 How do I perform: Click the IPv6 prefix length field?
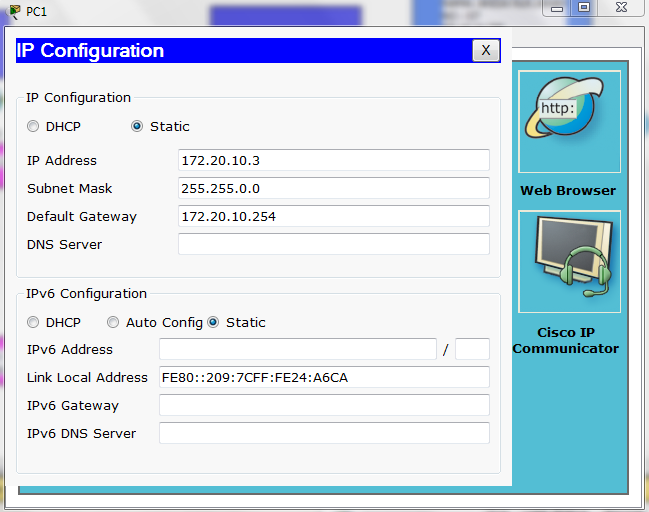[x=472, y=349]
